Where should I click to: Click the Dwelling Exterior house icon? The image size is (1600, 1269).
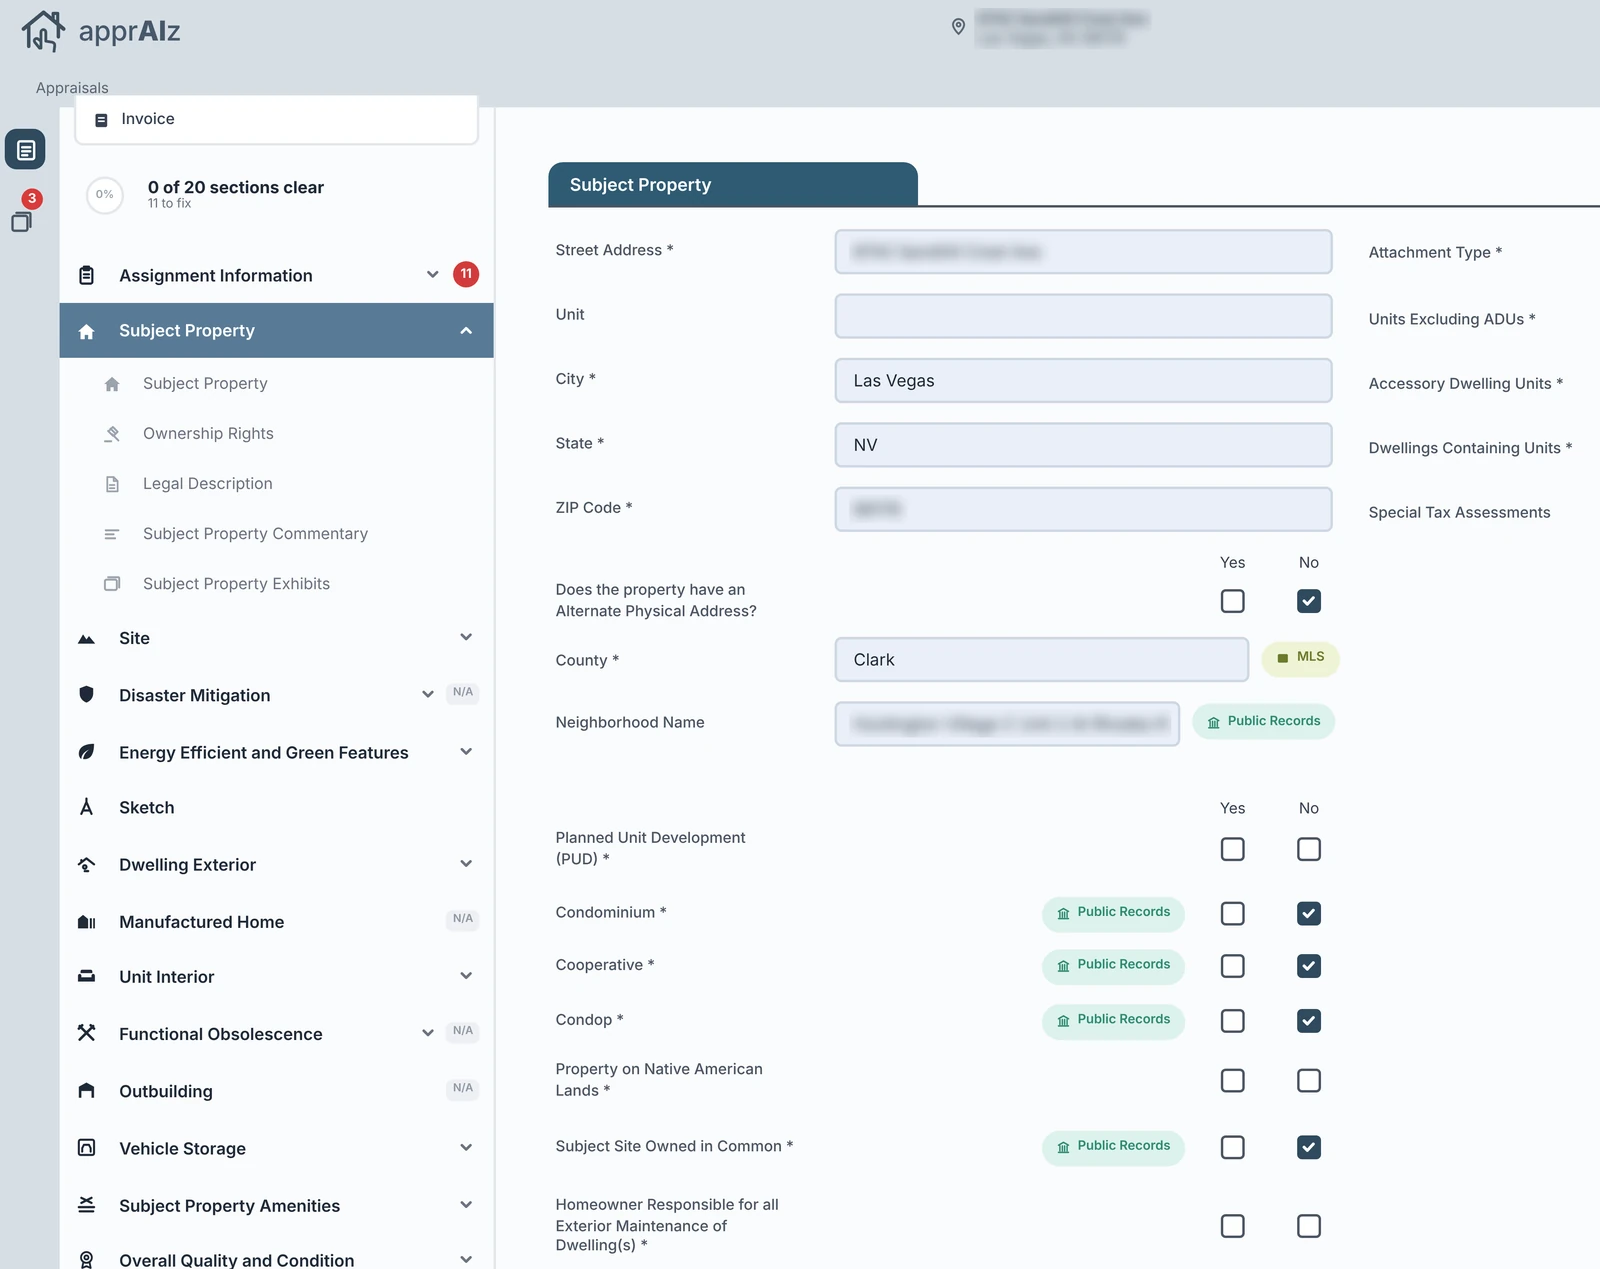point(87,865)
